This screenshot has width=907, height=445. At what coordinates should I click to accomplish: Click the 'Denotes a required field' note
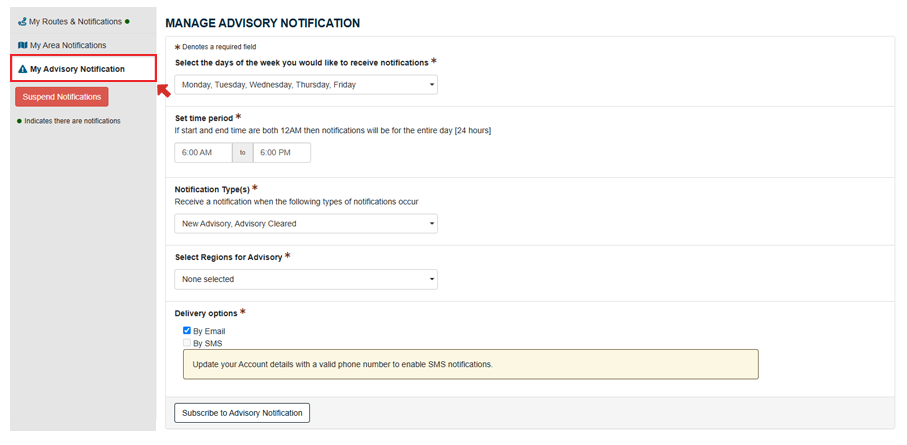pos(219,47)
